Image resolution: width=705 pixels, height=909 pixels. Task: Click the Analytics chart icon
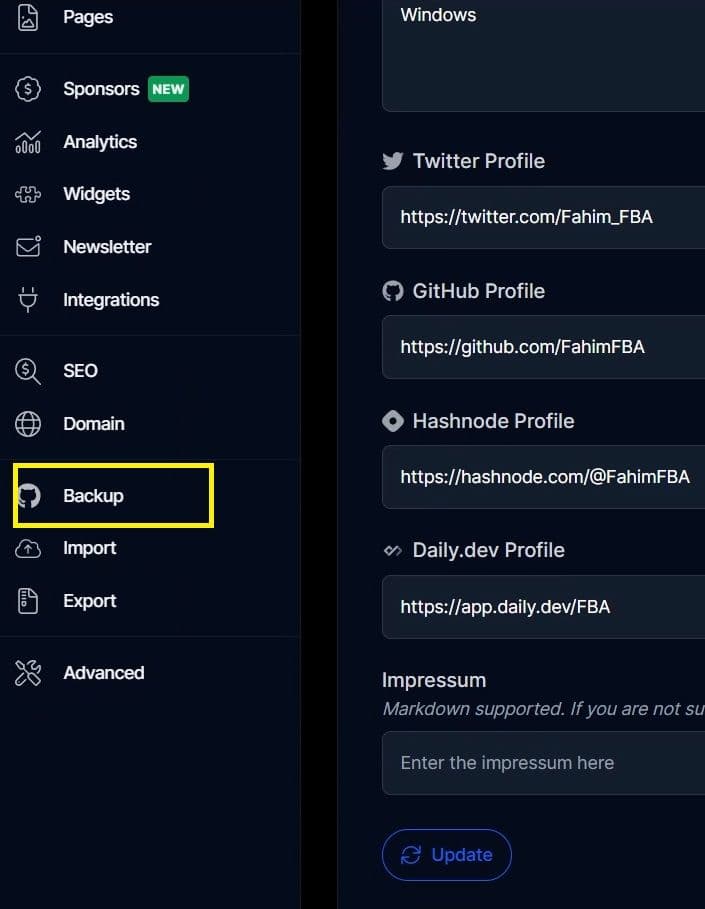[28, 142]
